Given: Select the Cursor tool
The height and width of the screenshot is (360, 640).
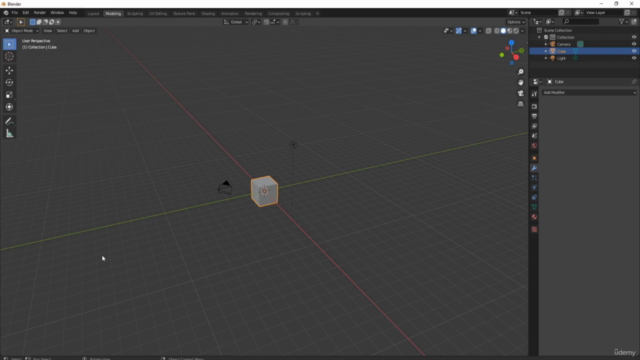Looking at the screenshot, I should (x=9, y=56).
